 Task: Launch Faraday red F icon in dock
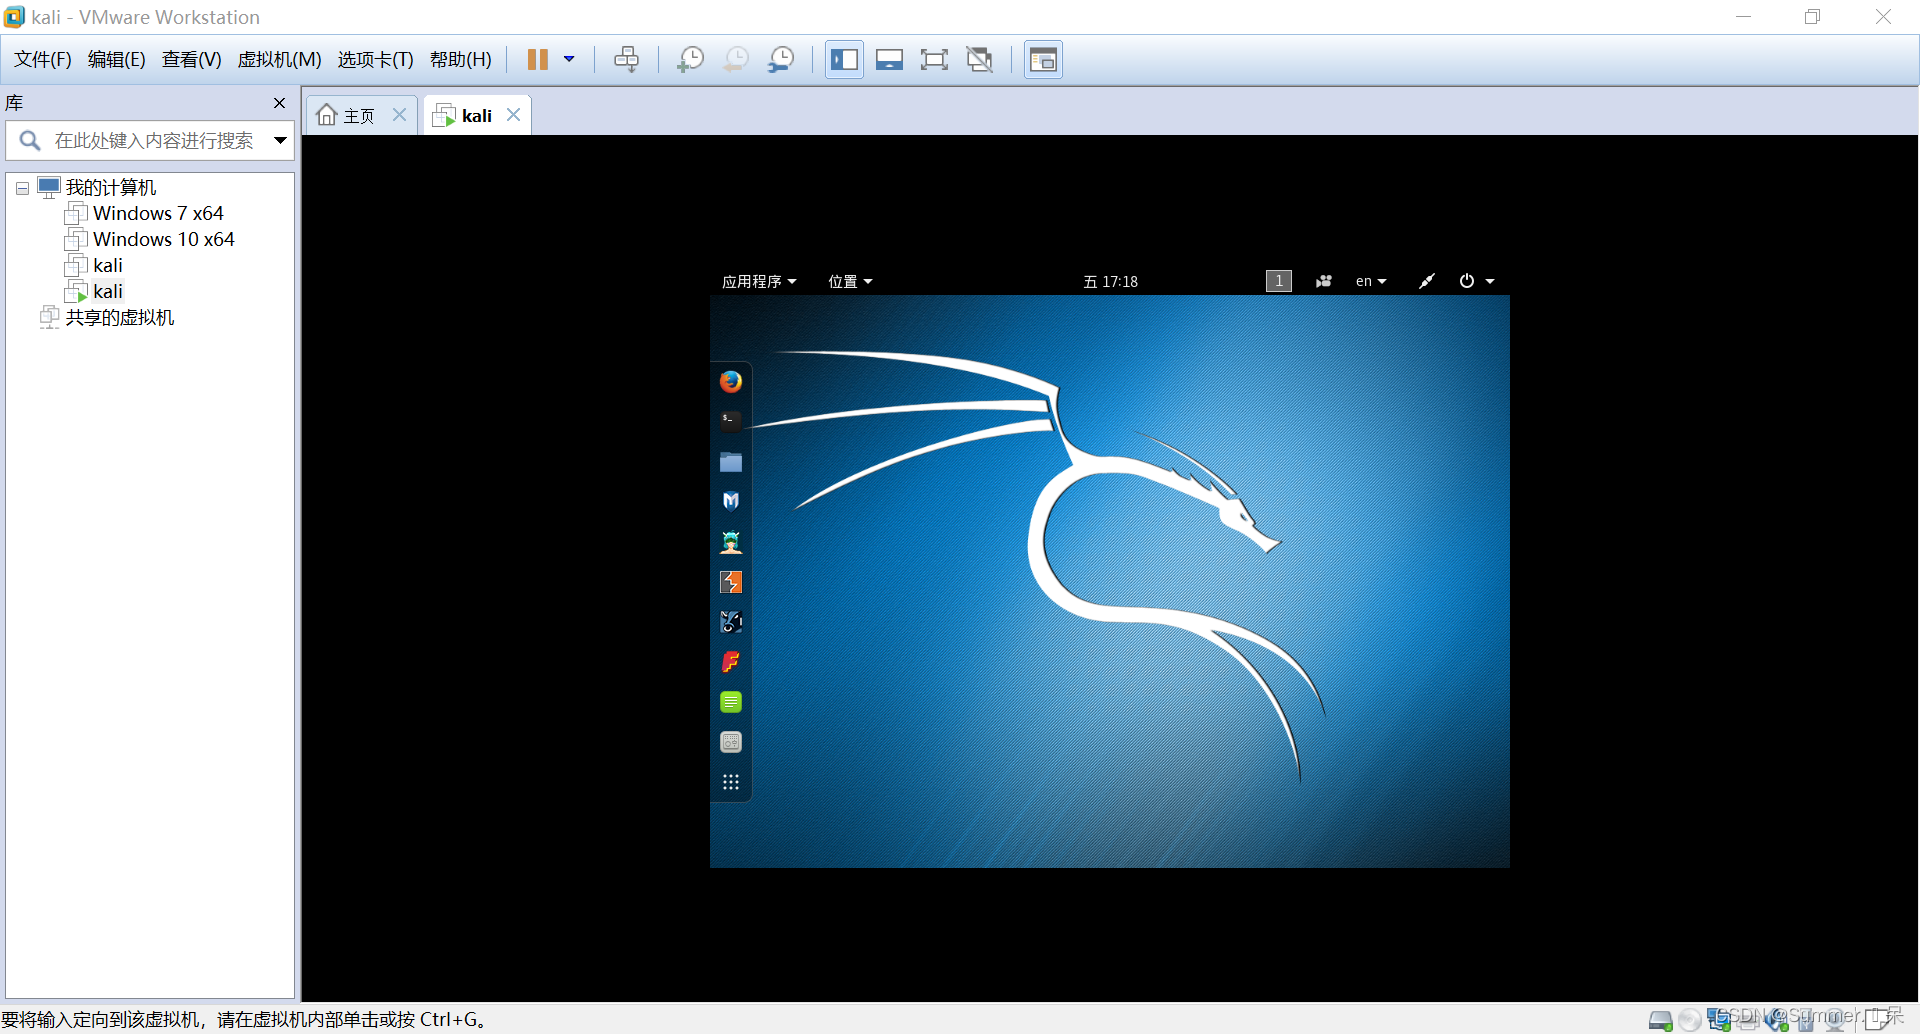[731, 662]
